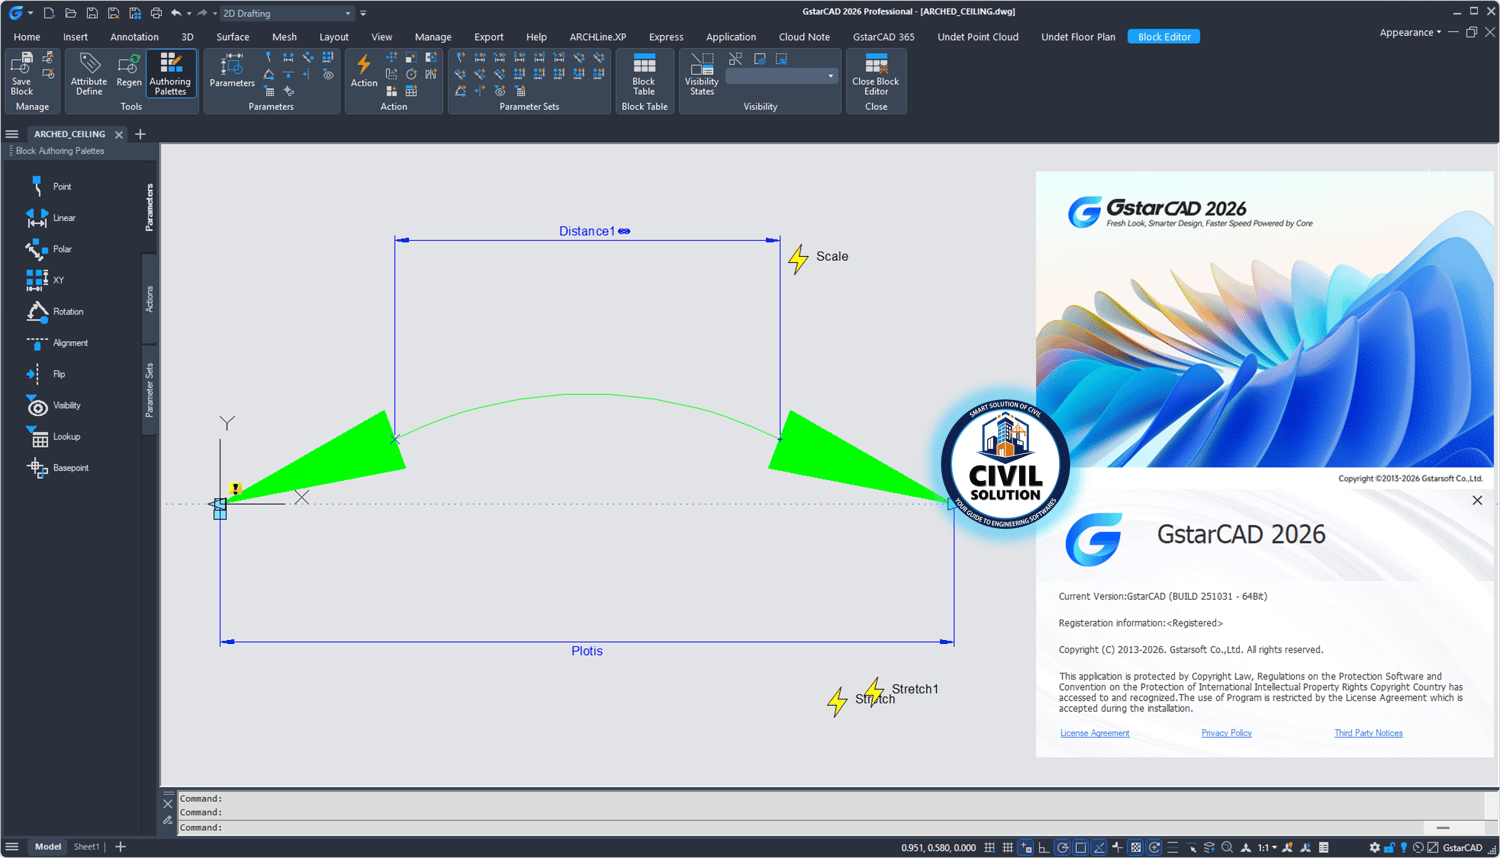Open annotation scale 1:1 dropdown
1500x858 pixels.
pyautogui.click(x=1267, y=848)
